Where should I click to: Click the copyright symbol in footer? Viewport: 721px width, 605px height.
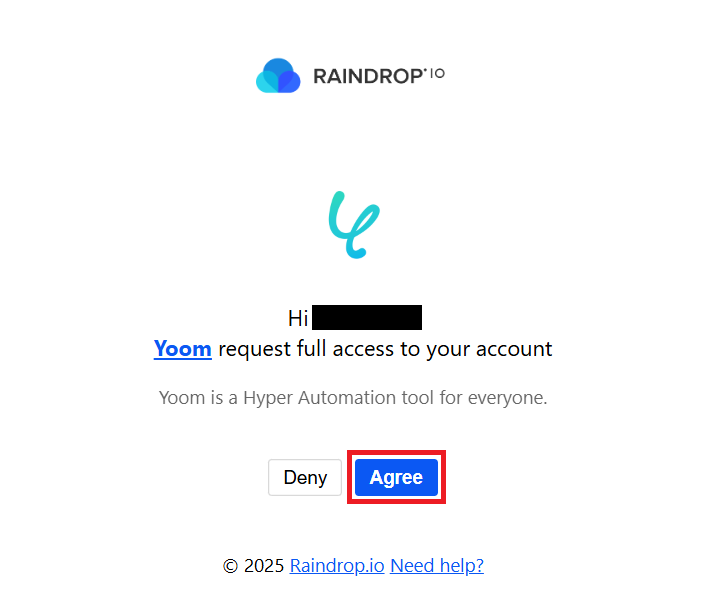coord(230,565)
